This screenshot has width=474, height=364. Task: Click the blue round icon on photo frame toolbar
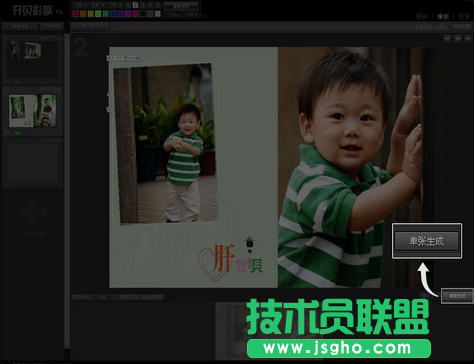[138, 58]
